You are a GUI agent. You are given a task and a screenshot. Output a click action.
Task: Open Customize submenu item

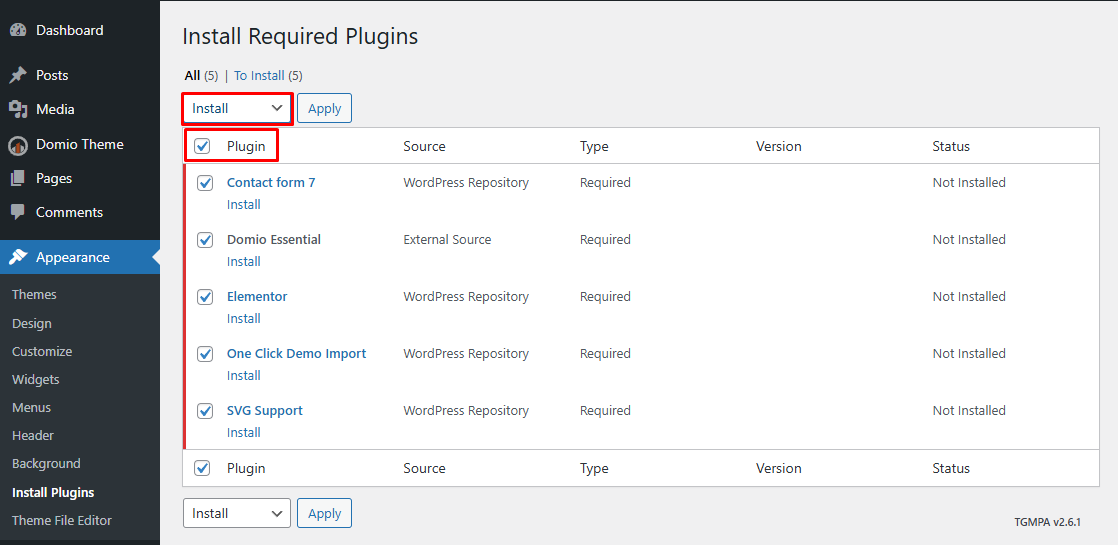(42, 352)
